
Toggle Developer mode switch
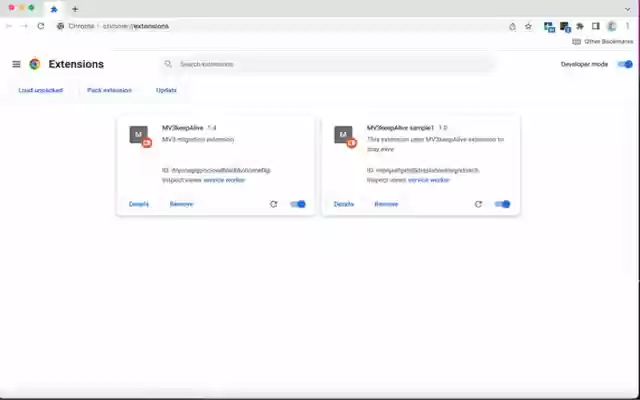click(x=625, y=64)
